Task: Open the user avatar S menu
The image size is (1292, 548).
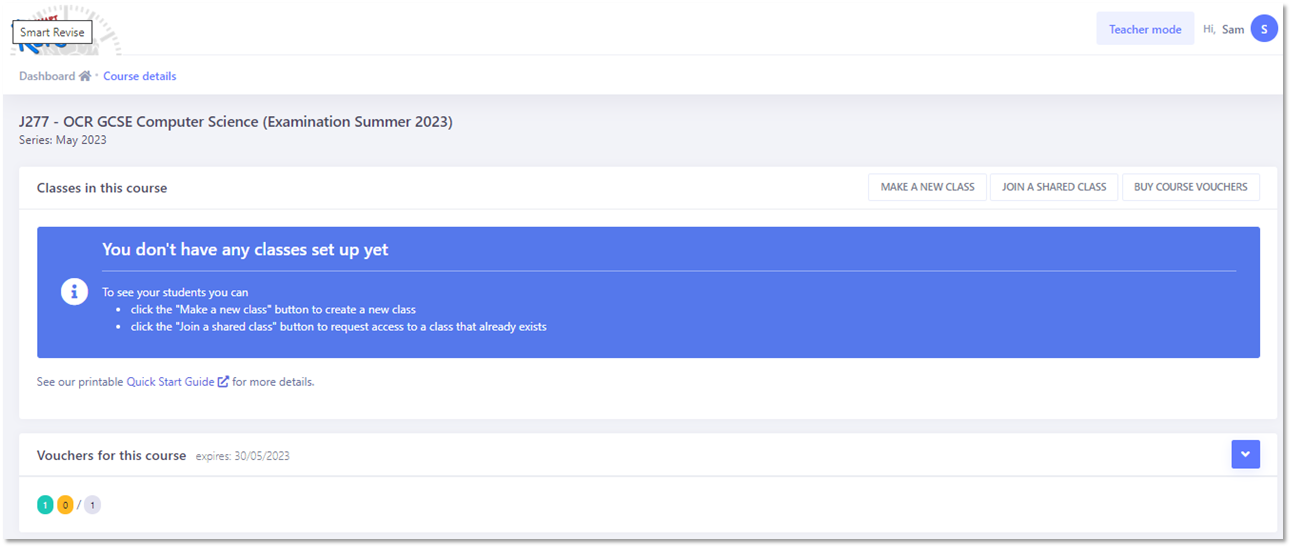Action: pyautogui.click(x=1264, y=29)
